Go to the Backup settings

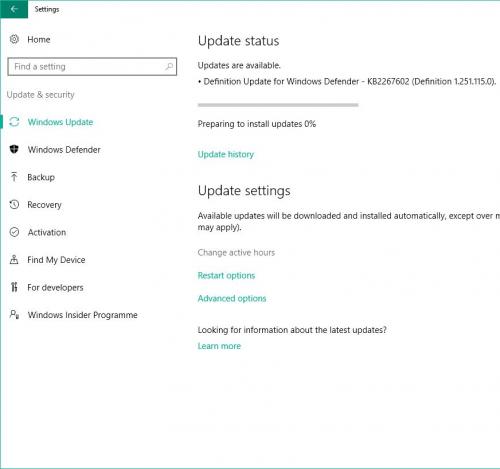click(41, 177)
